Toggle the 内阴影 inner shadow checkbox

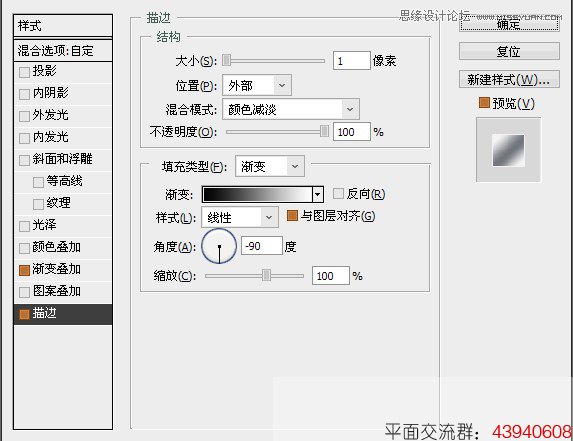(x=24, y=94)
